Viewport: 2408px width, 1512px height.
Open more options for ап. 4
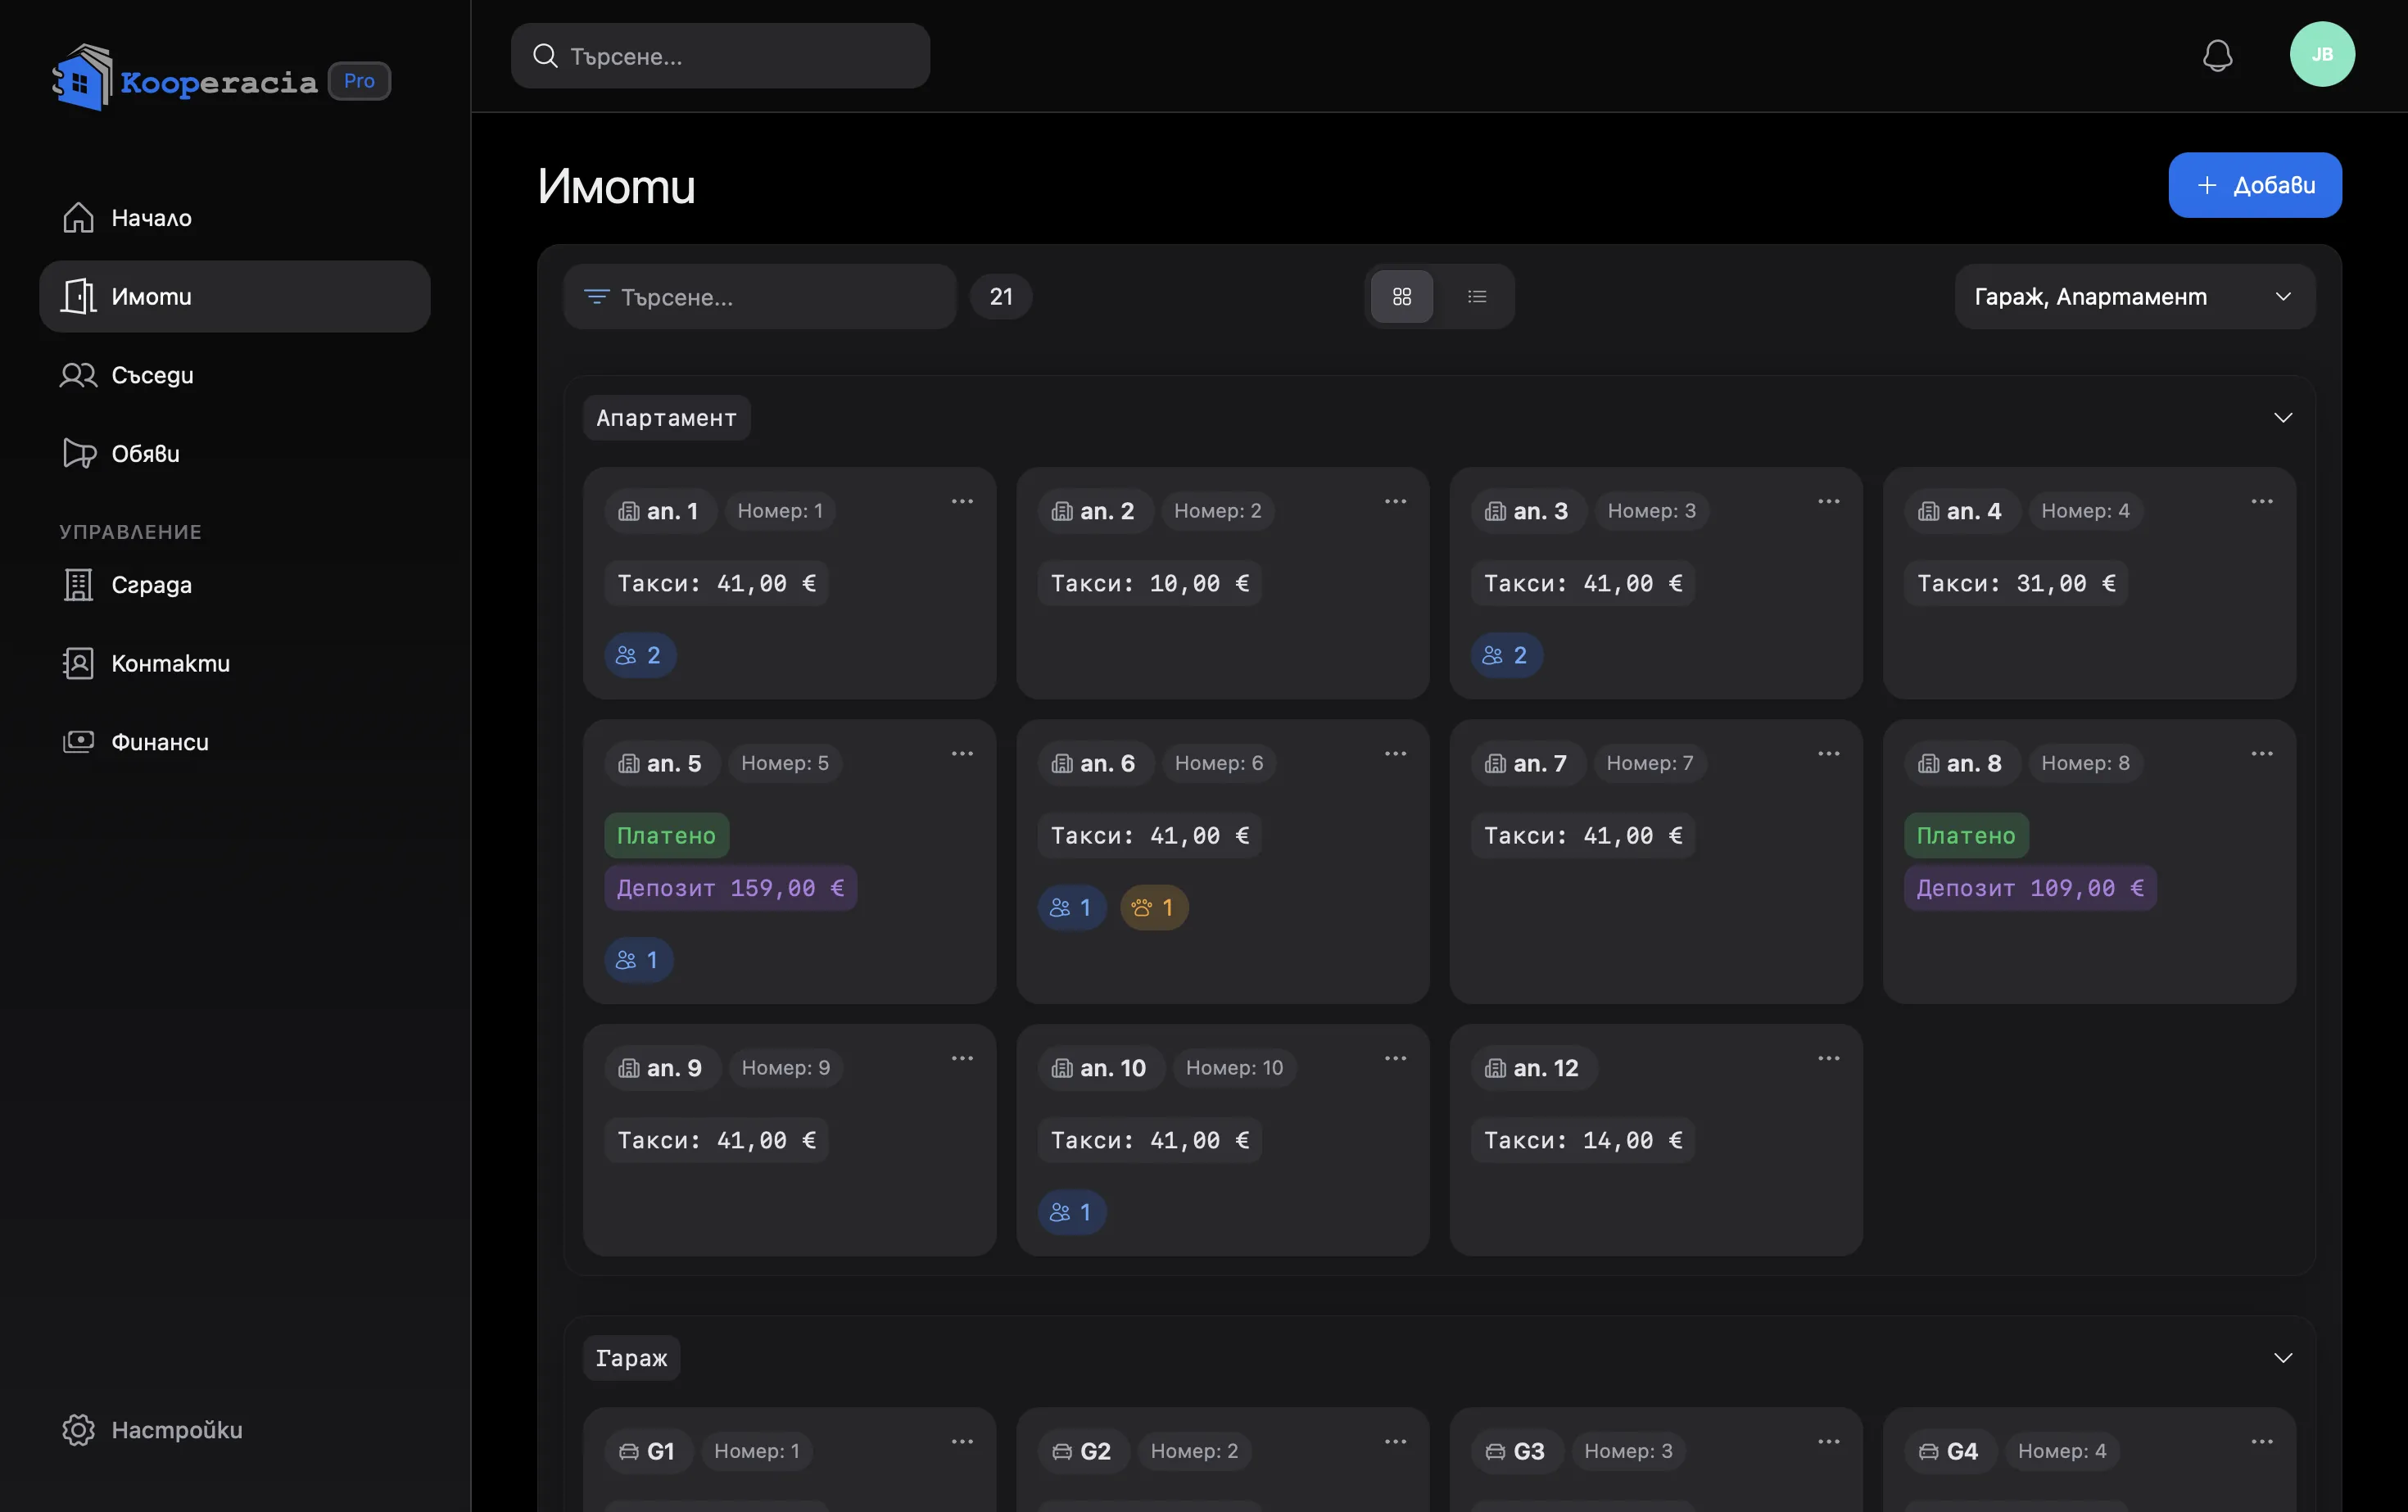[x=2262, y=501]
